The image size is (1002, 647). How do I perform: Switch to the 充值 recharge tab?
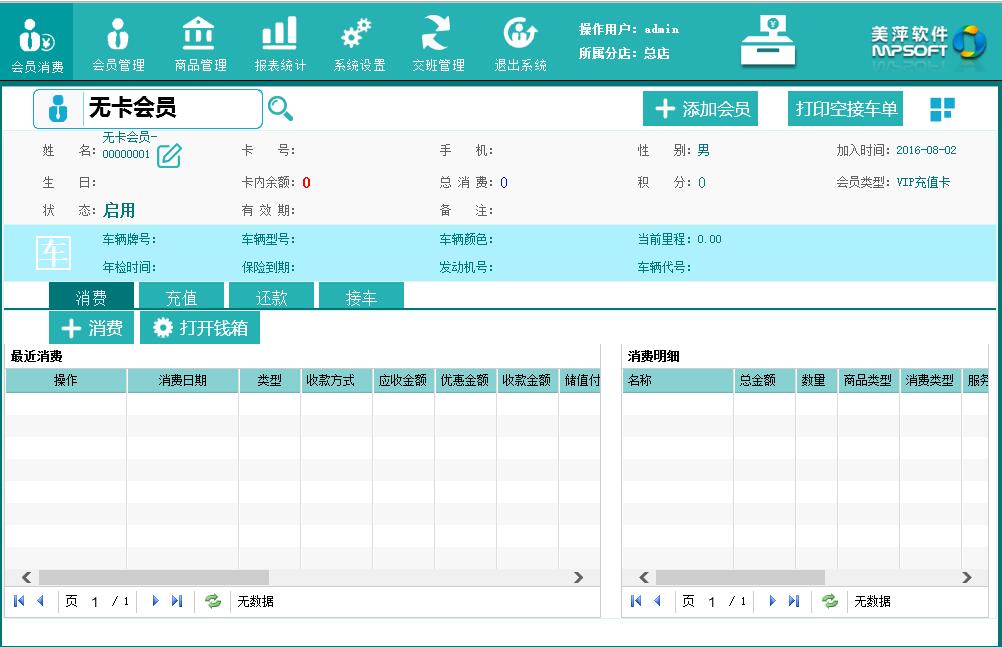[181, 297]
